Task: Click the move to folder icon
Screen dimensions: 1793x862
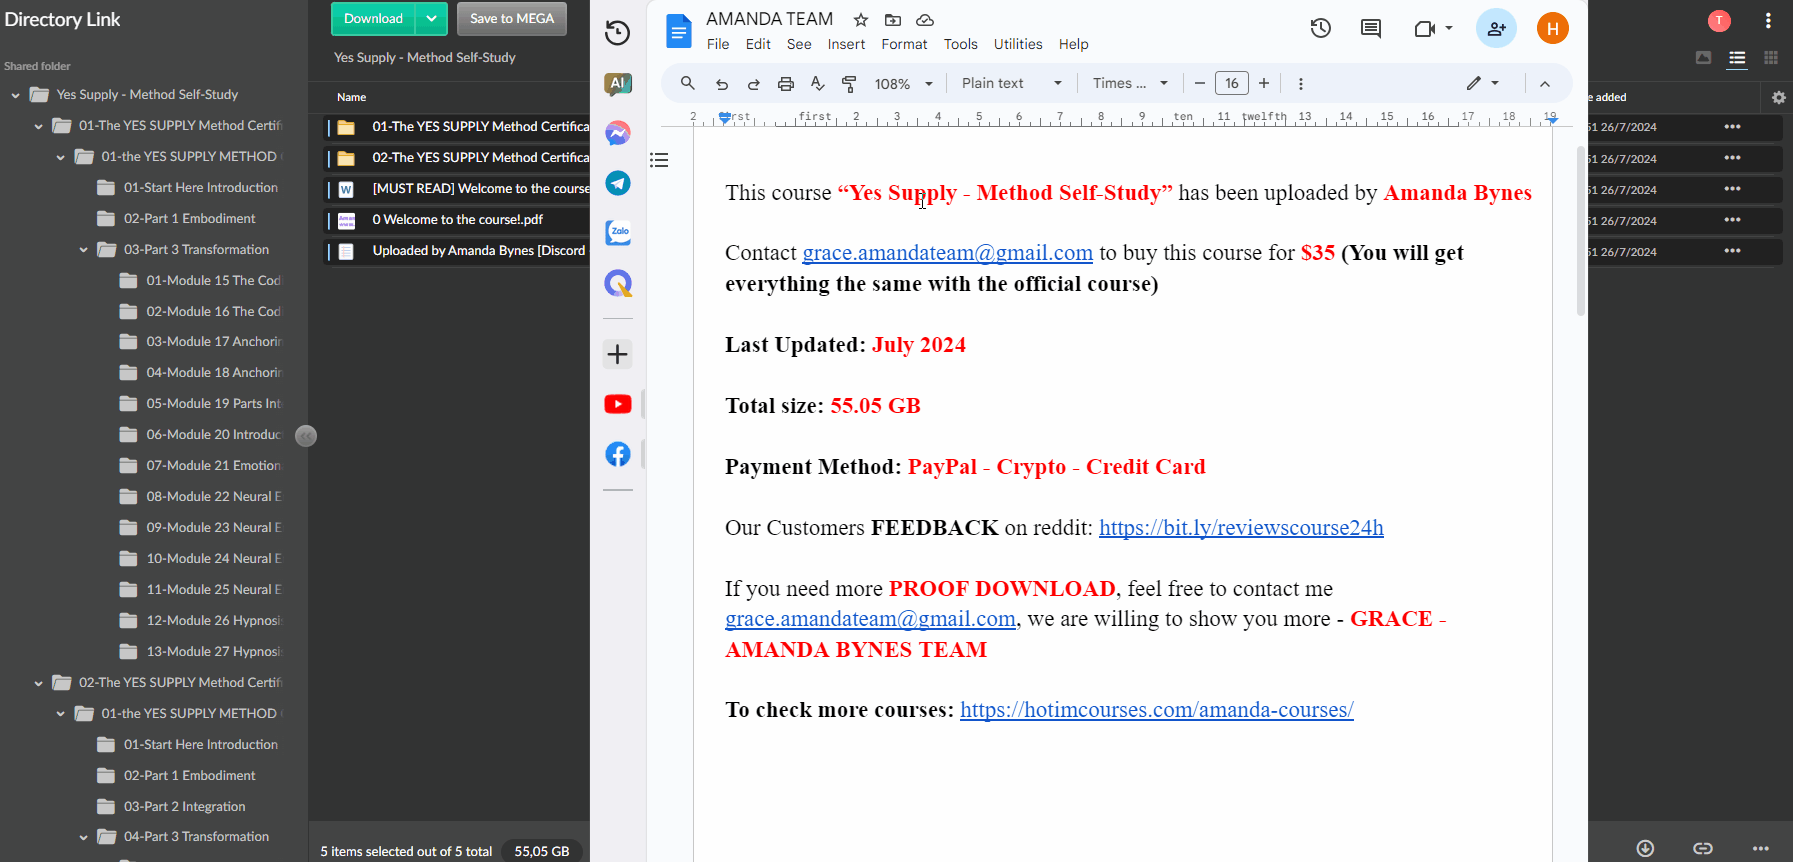Action: (x=893, y=20)
